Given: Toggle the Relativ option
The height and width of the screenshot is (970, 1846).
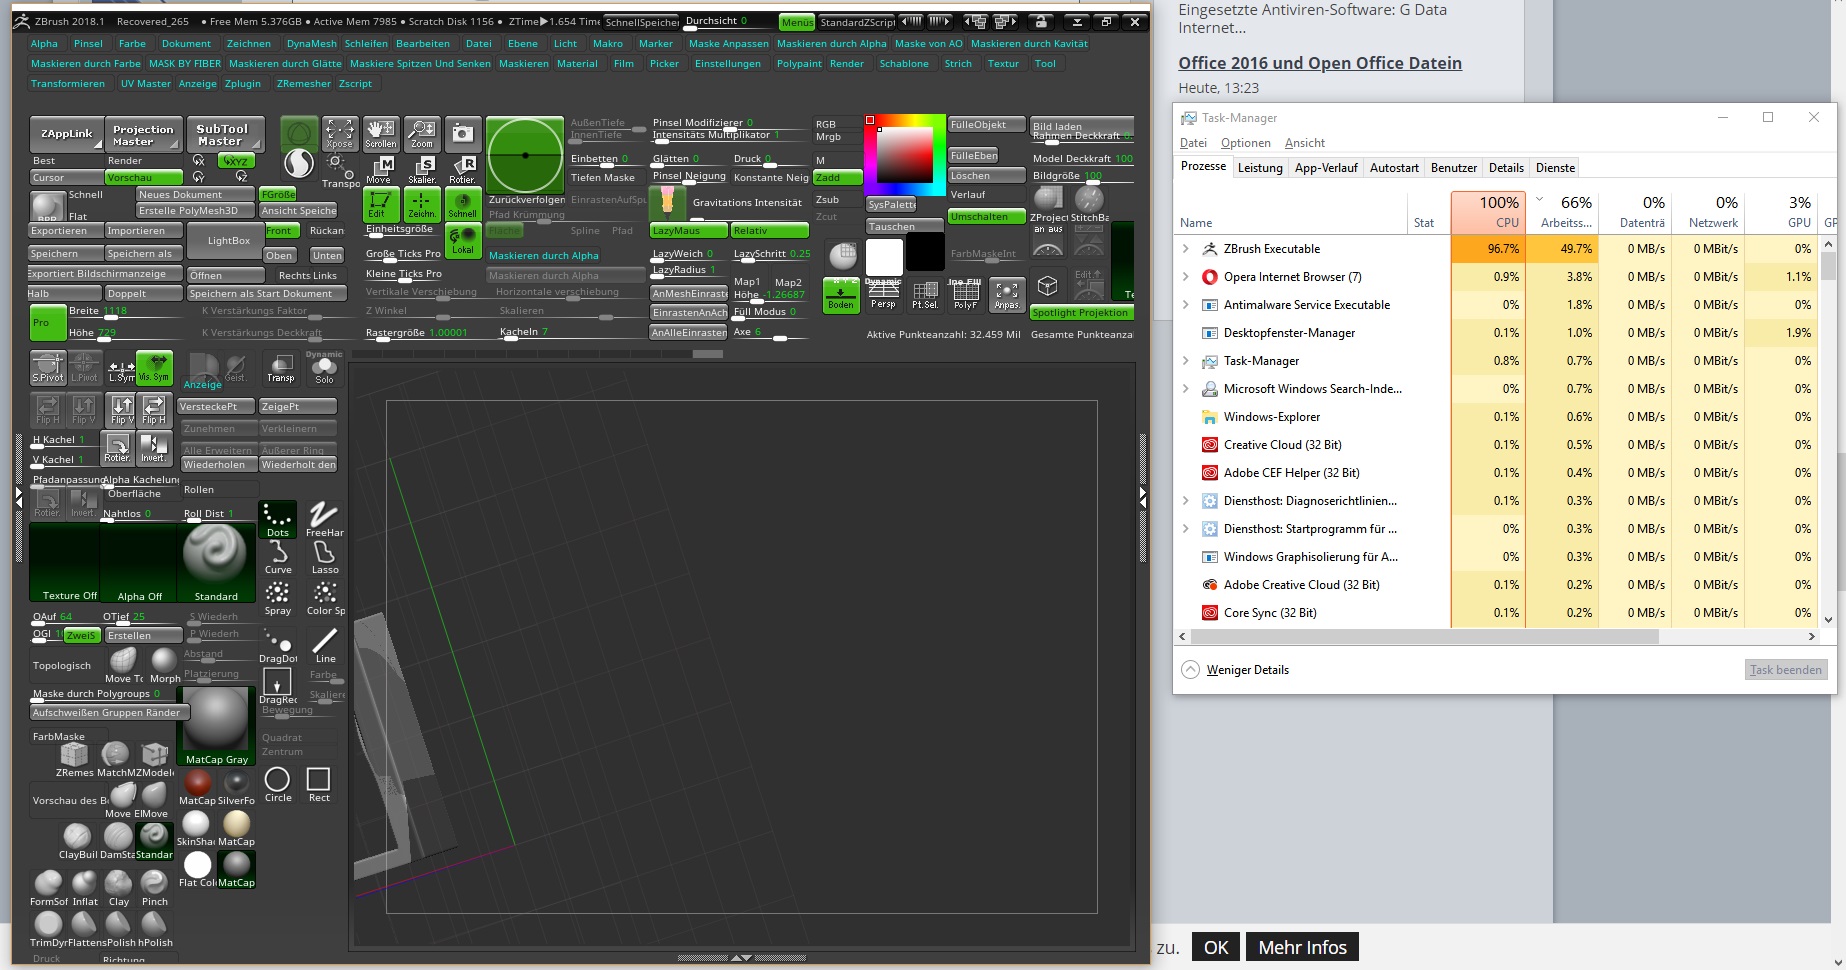Looking at the screenshot, I should point(769,231).
